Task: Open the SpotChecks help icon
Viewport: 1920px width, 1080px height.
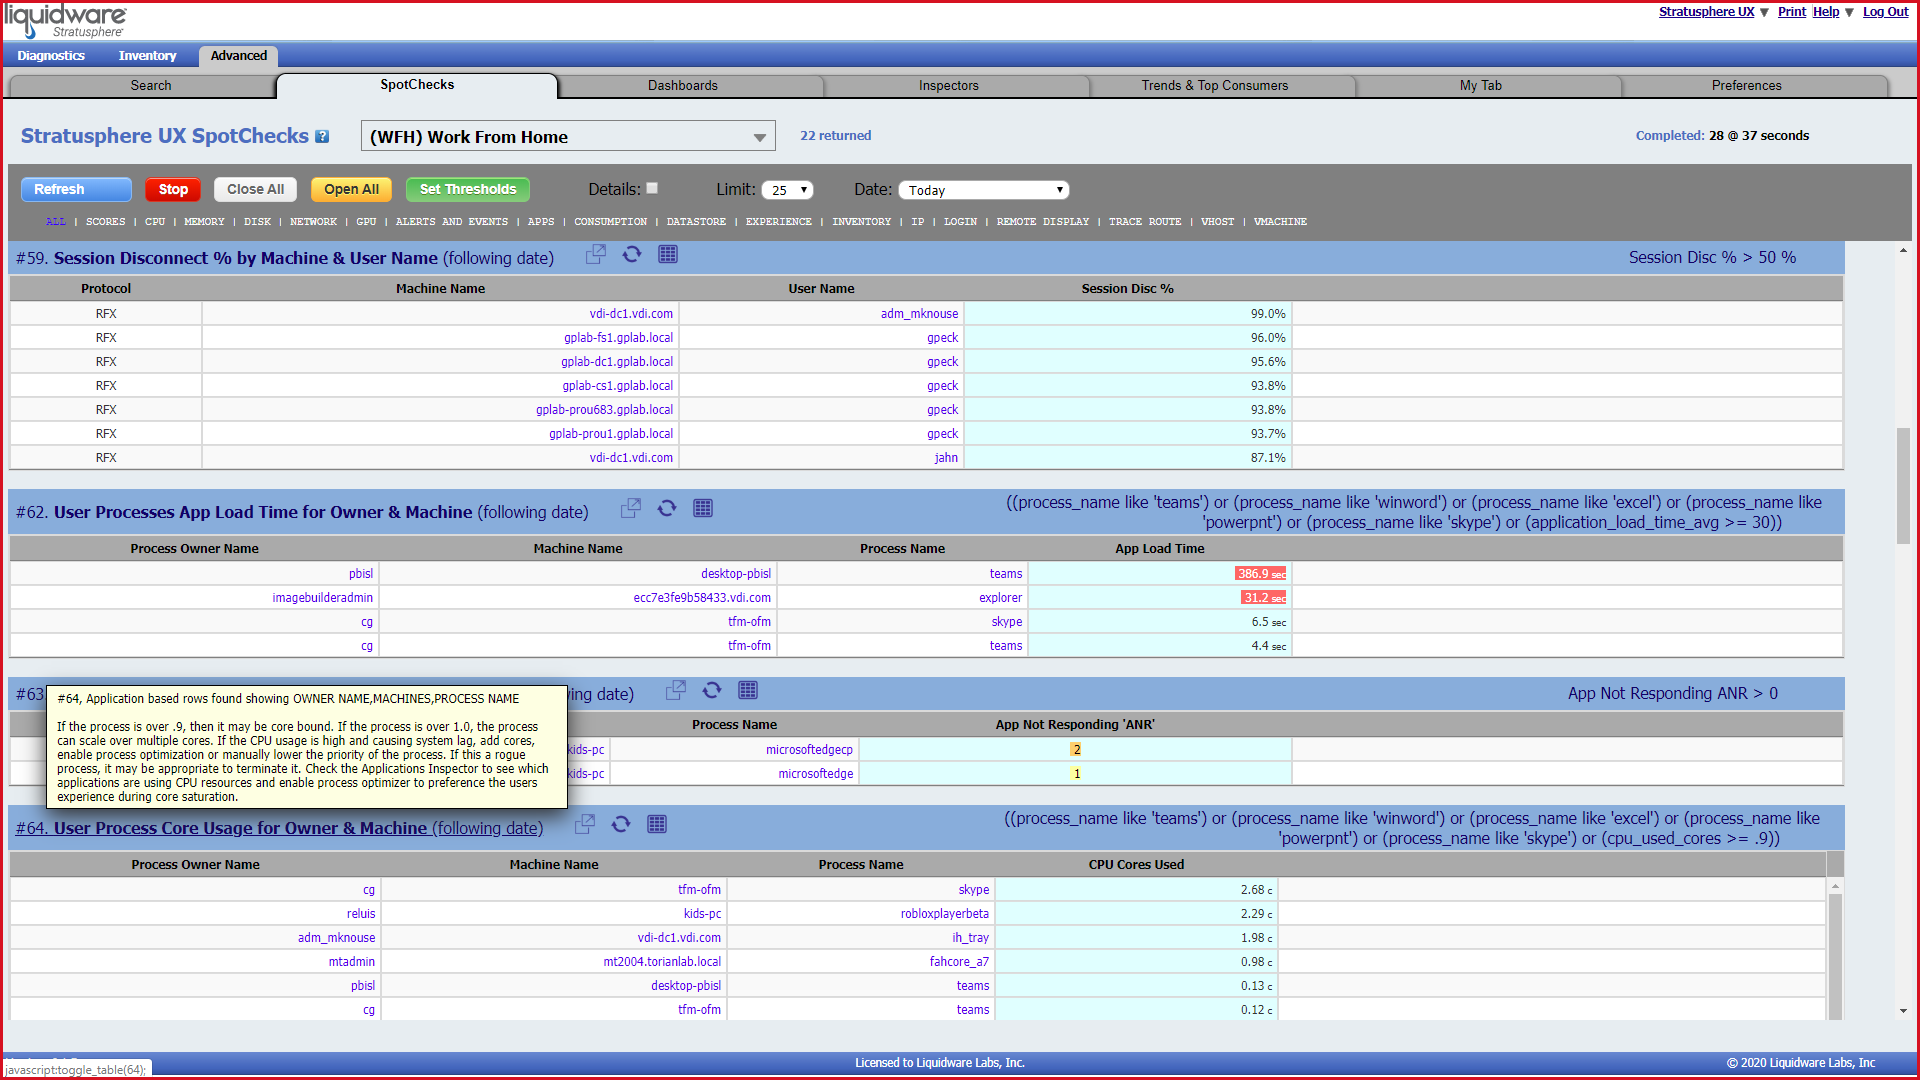Action: (x=322, y=137)
